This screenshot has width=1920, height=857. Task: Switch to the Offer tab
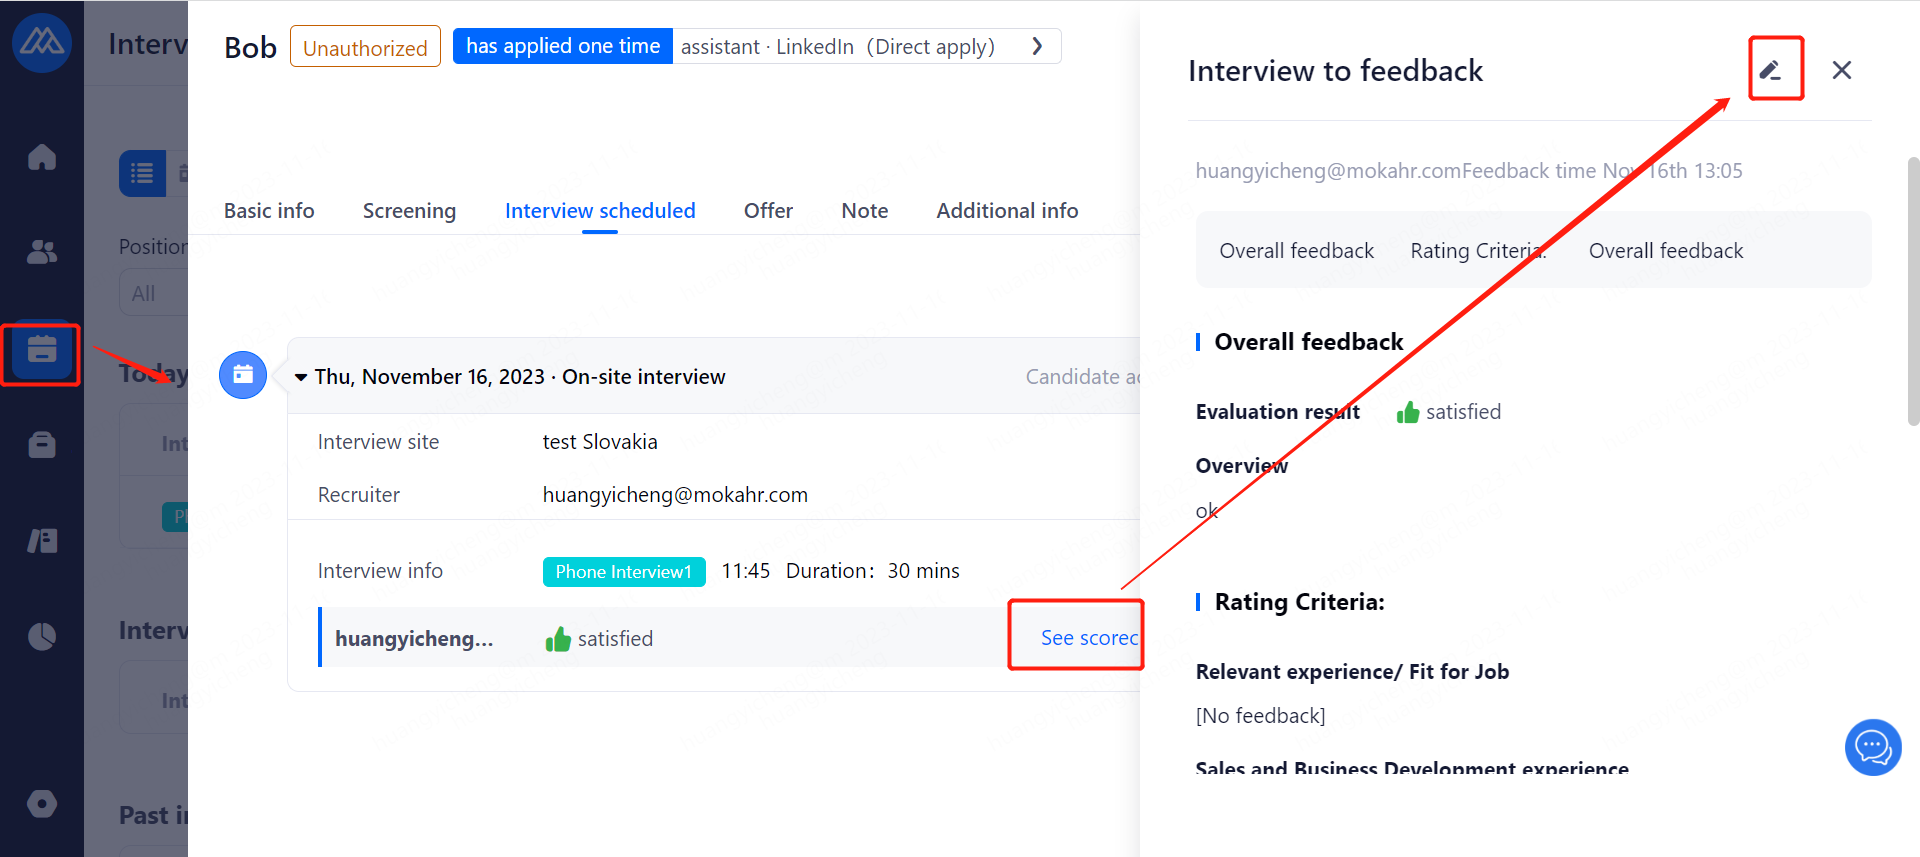click(x=768, y=211)
